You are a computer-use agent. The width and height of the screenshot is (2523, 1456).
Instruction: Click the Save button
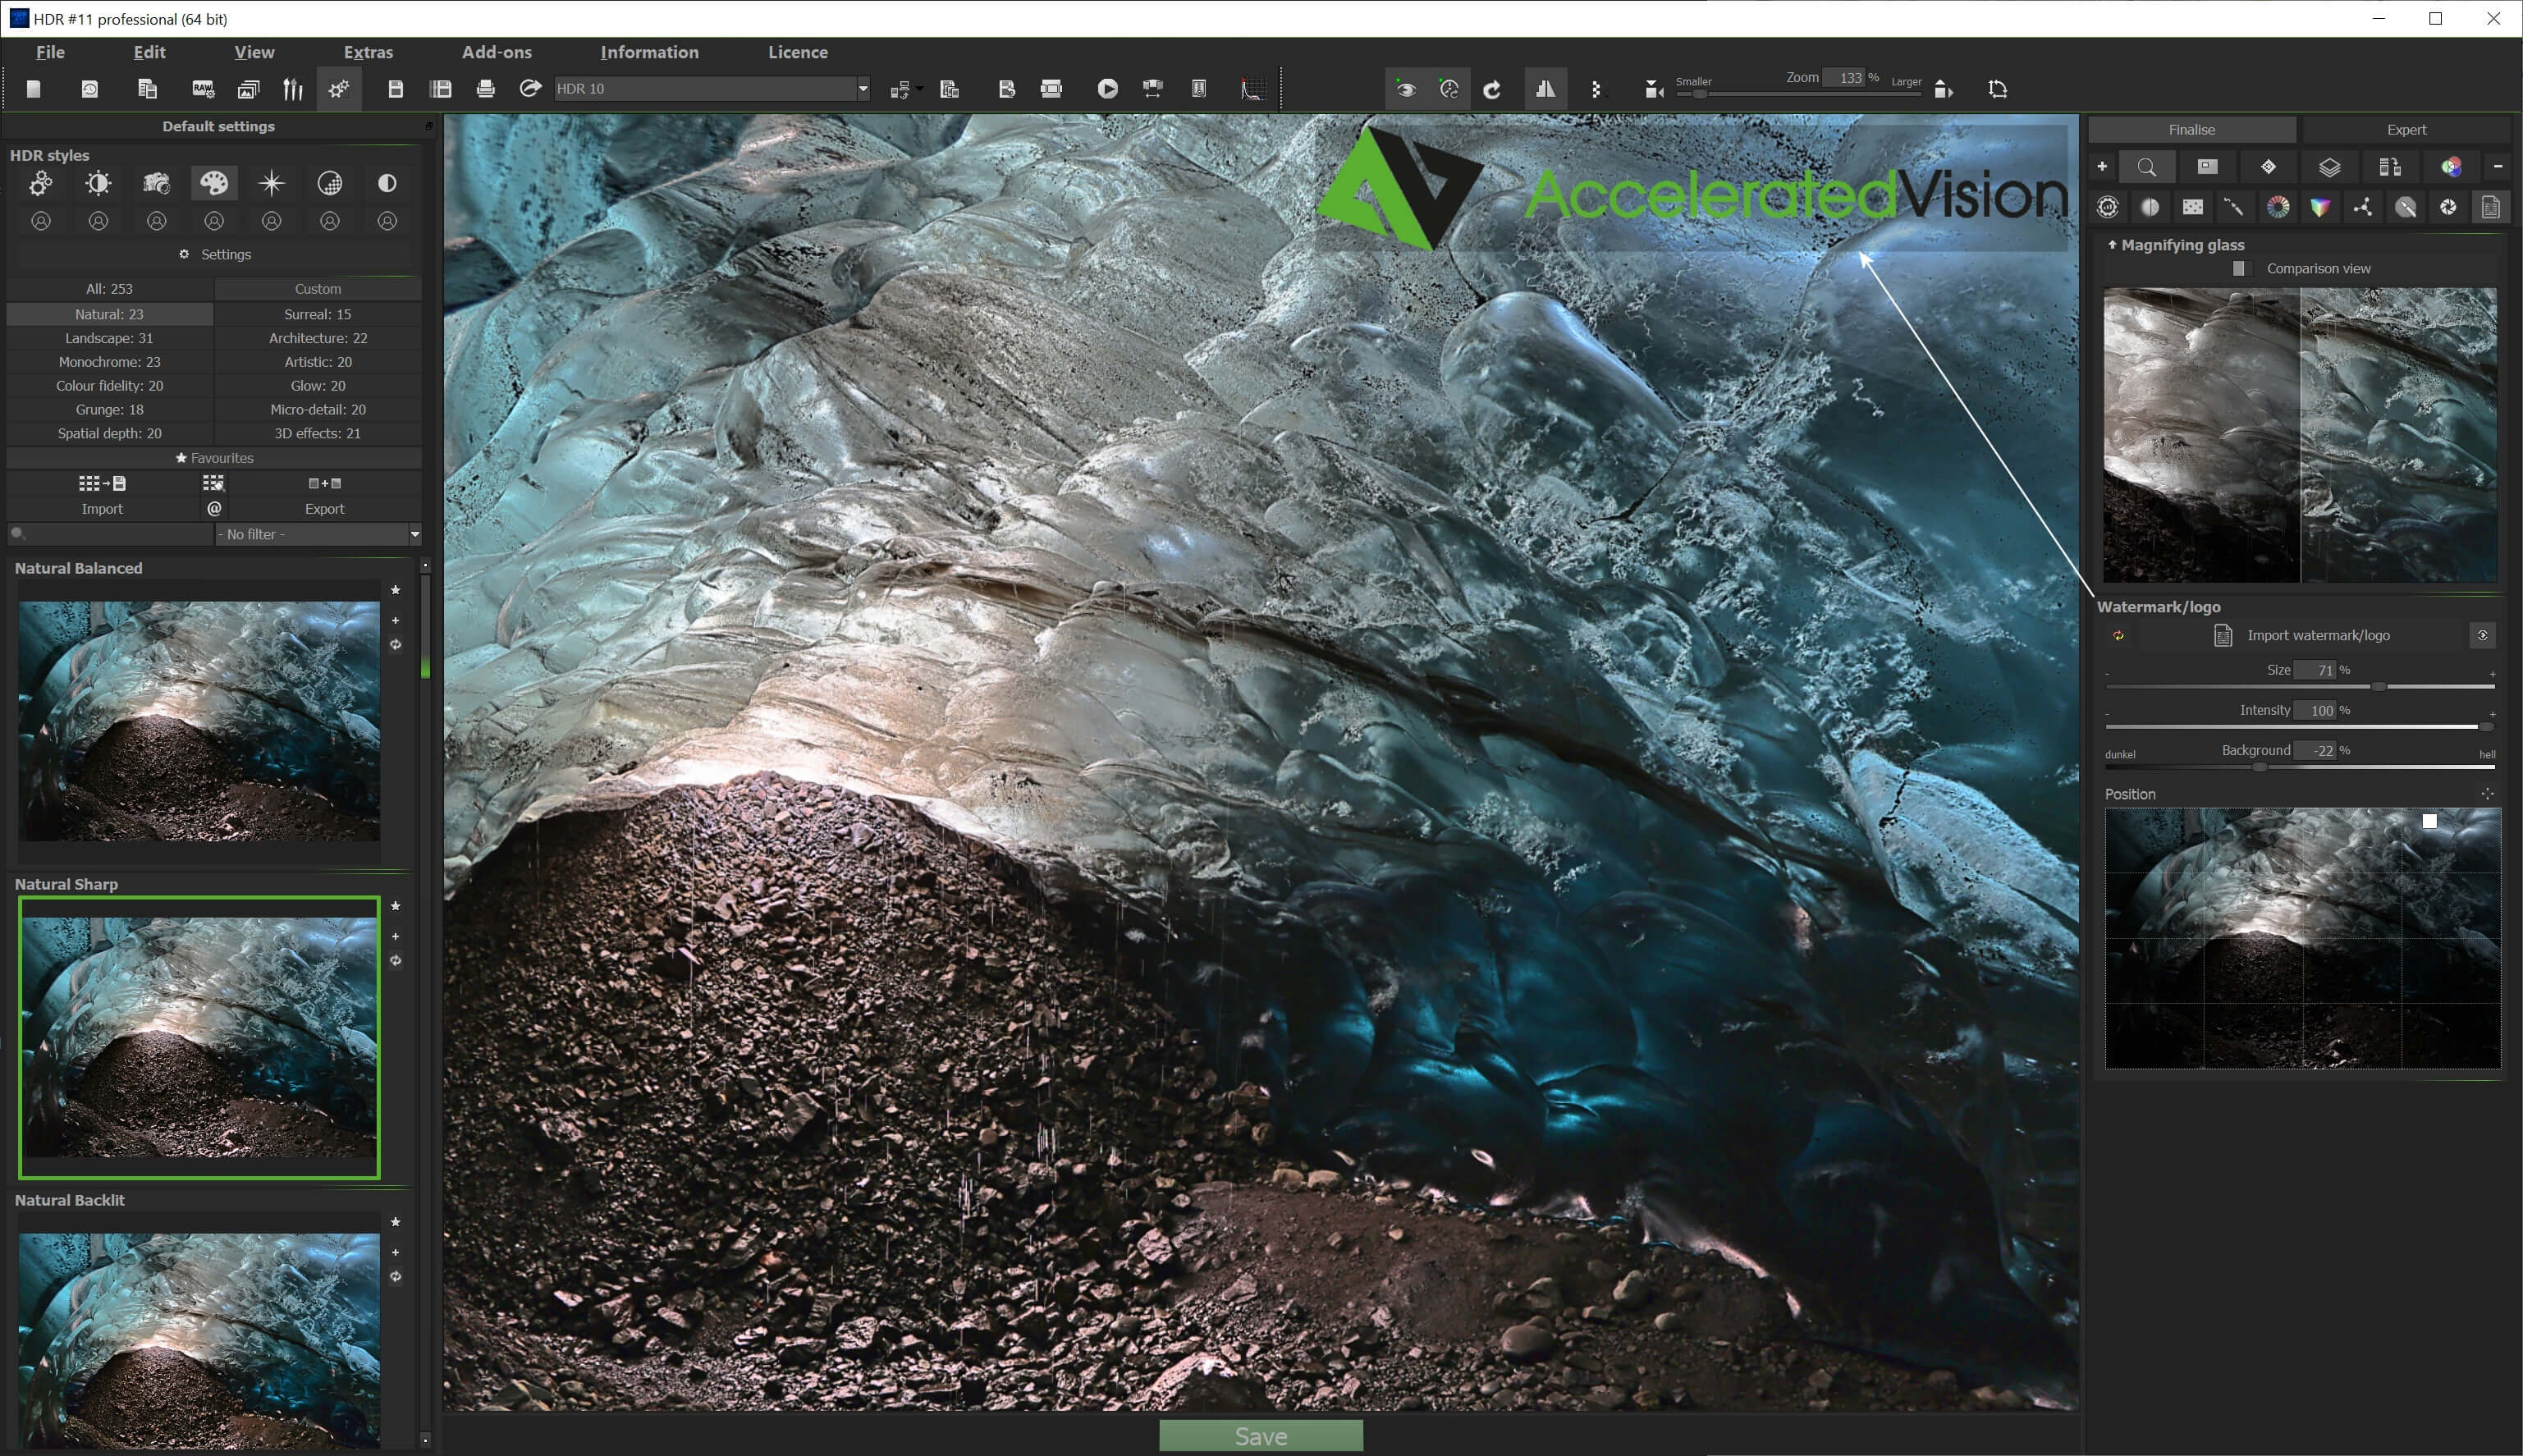[x=1260, y=1436]
